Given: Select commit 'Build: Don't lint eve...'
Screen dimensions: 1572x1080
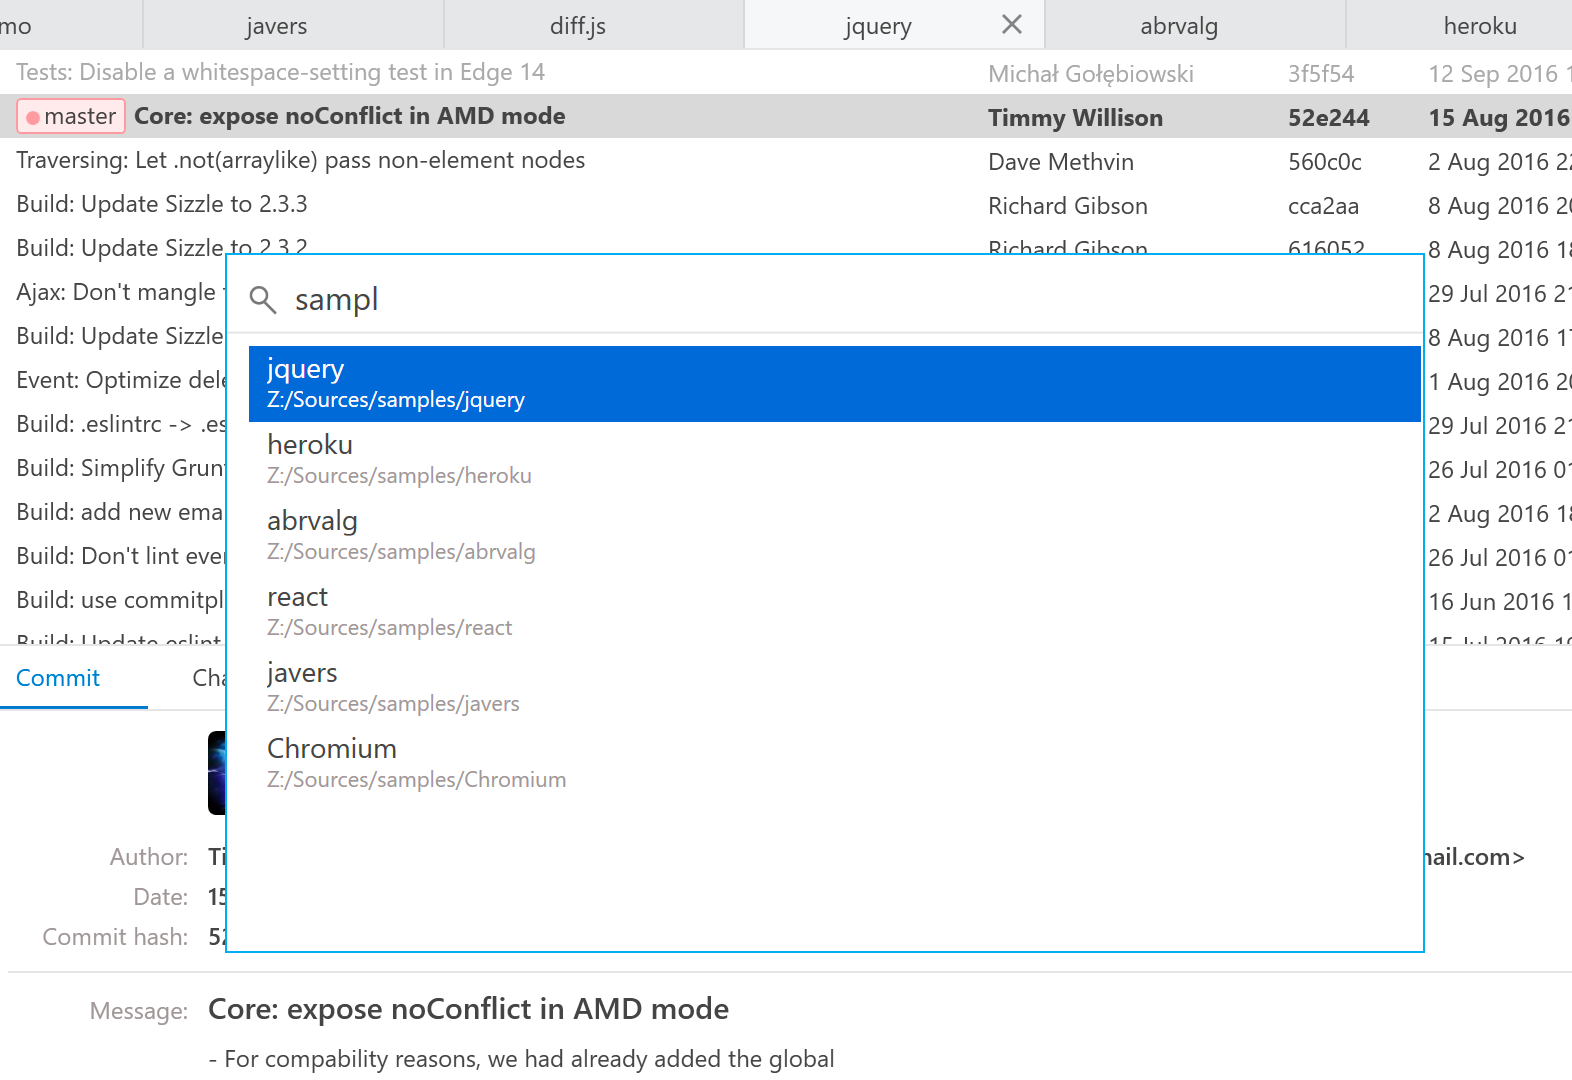Looking at the screenshot, I should click(120, 556).
